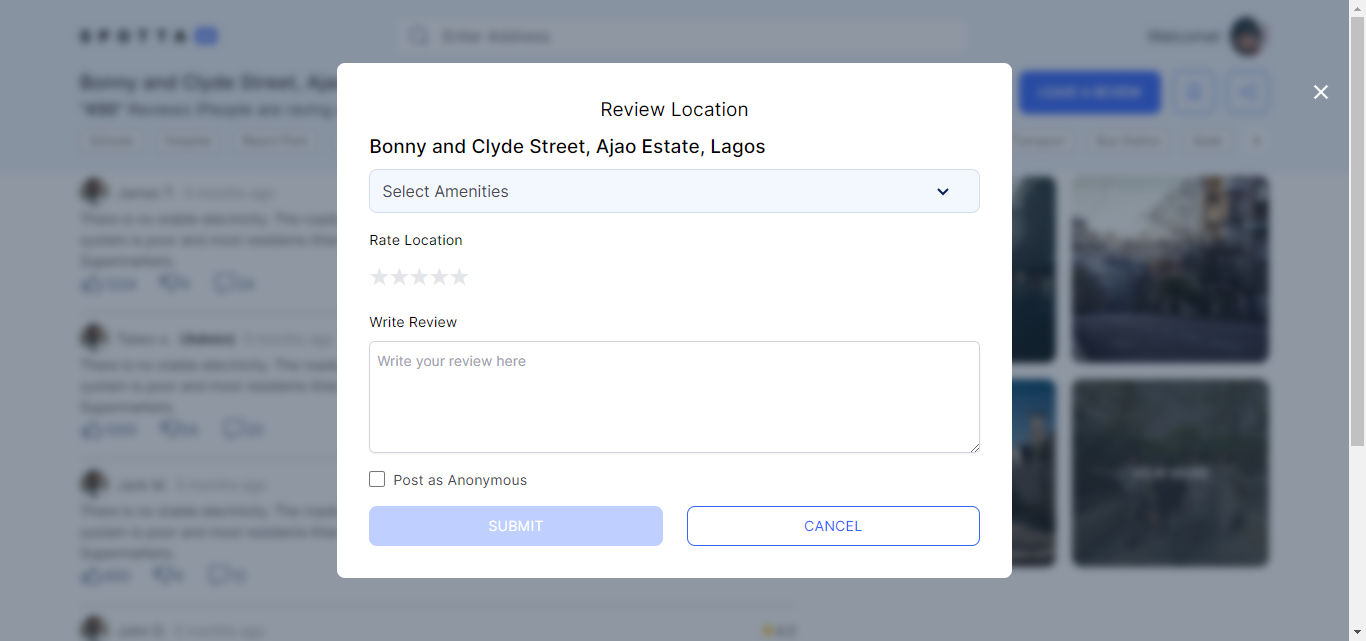Rate location with the first star
The height and width of the screenshot is (641, 1366).
[379, 277]
